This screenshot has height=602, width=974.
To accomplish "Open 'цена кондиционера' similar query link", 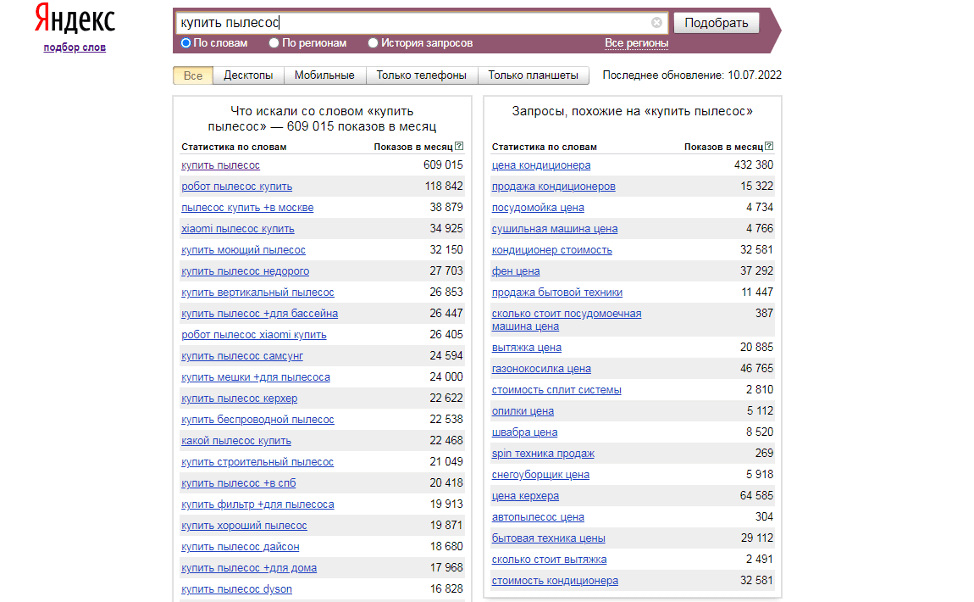I will [541, 165].
